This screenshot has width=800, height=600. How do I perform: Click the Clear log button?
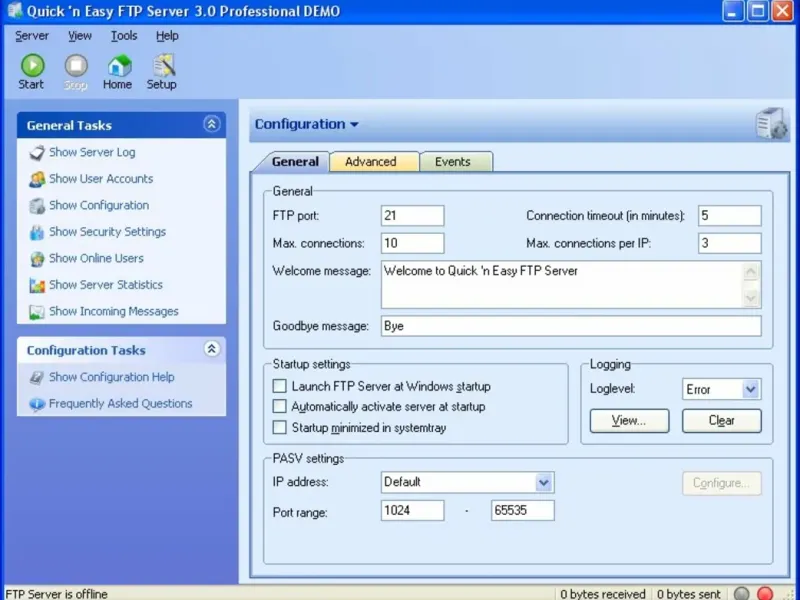click(x=721, y=421)
